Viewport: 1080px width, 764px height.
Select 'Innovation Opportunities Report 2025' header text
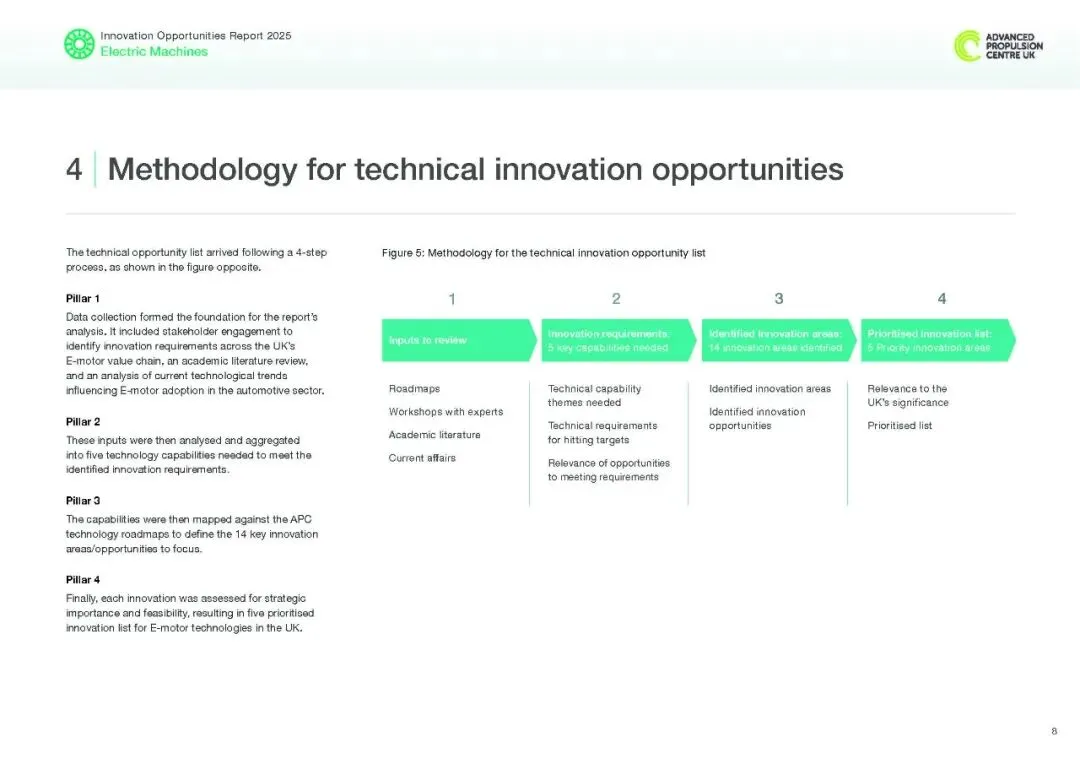pyautogui.click(x=196, y=36)
